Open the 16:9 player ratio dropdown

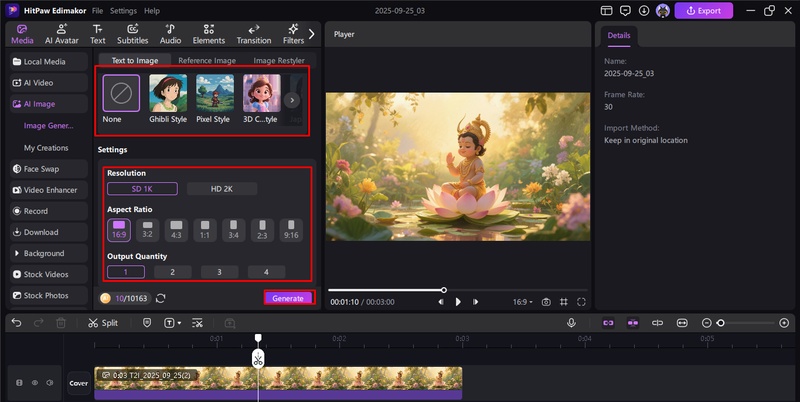[522, 301]
